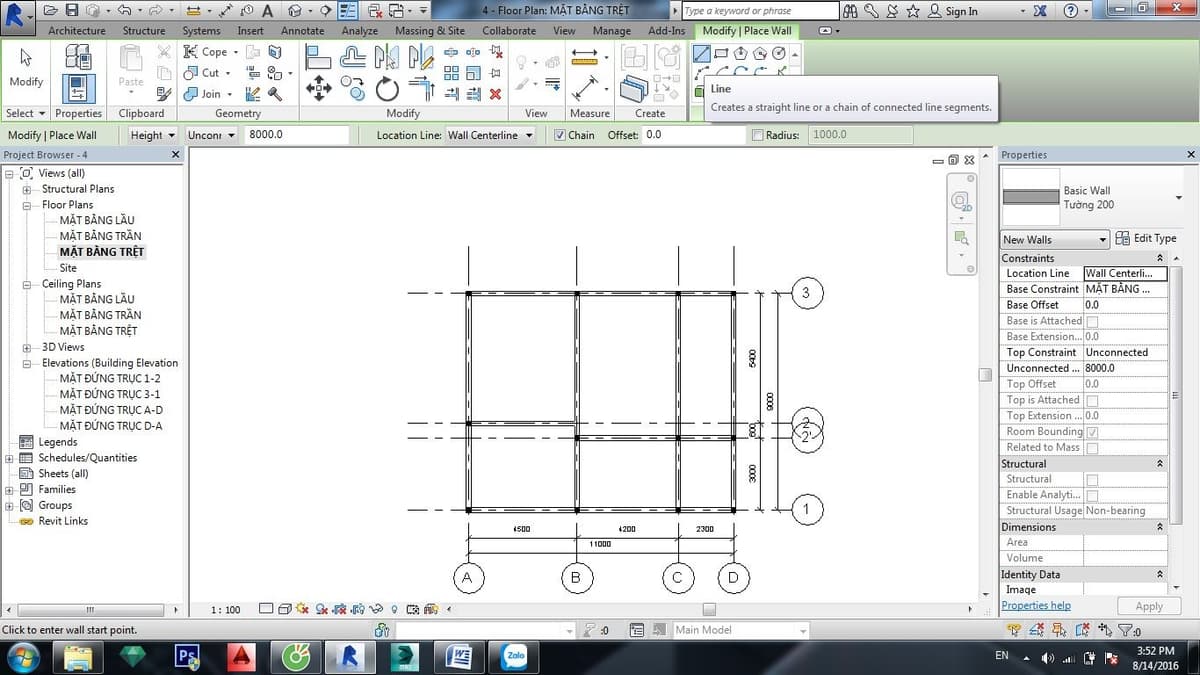Click the Move tool icon
Image resolution: width=1200 pixels, height=675 pixels.
318,89
